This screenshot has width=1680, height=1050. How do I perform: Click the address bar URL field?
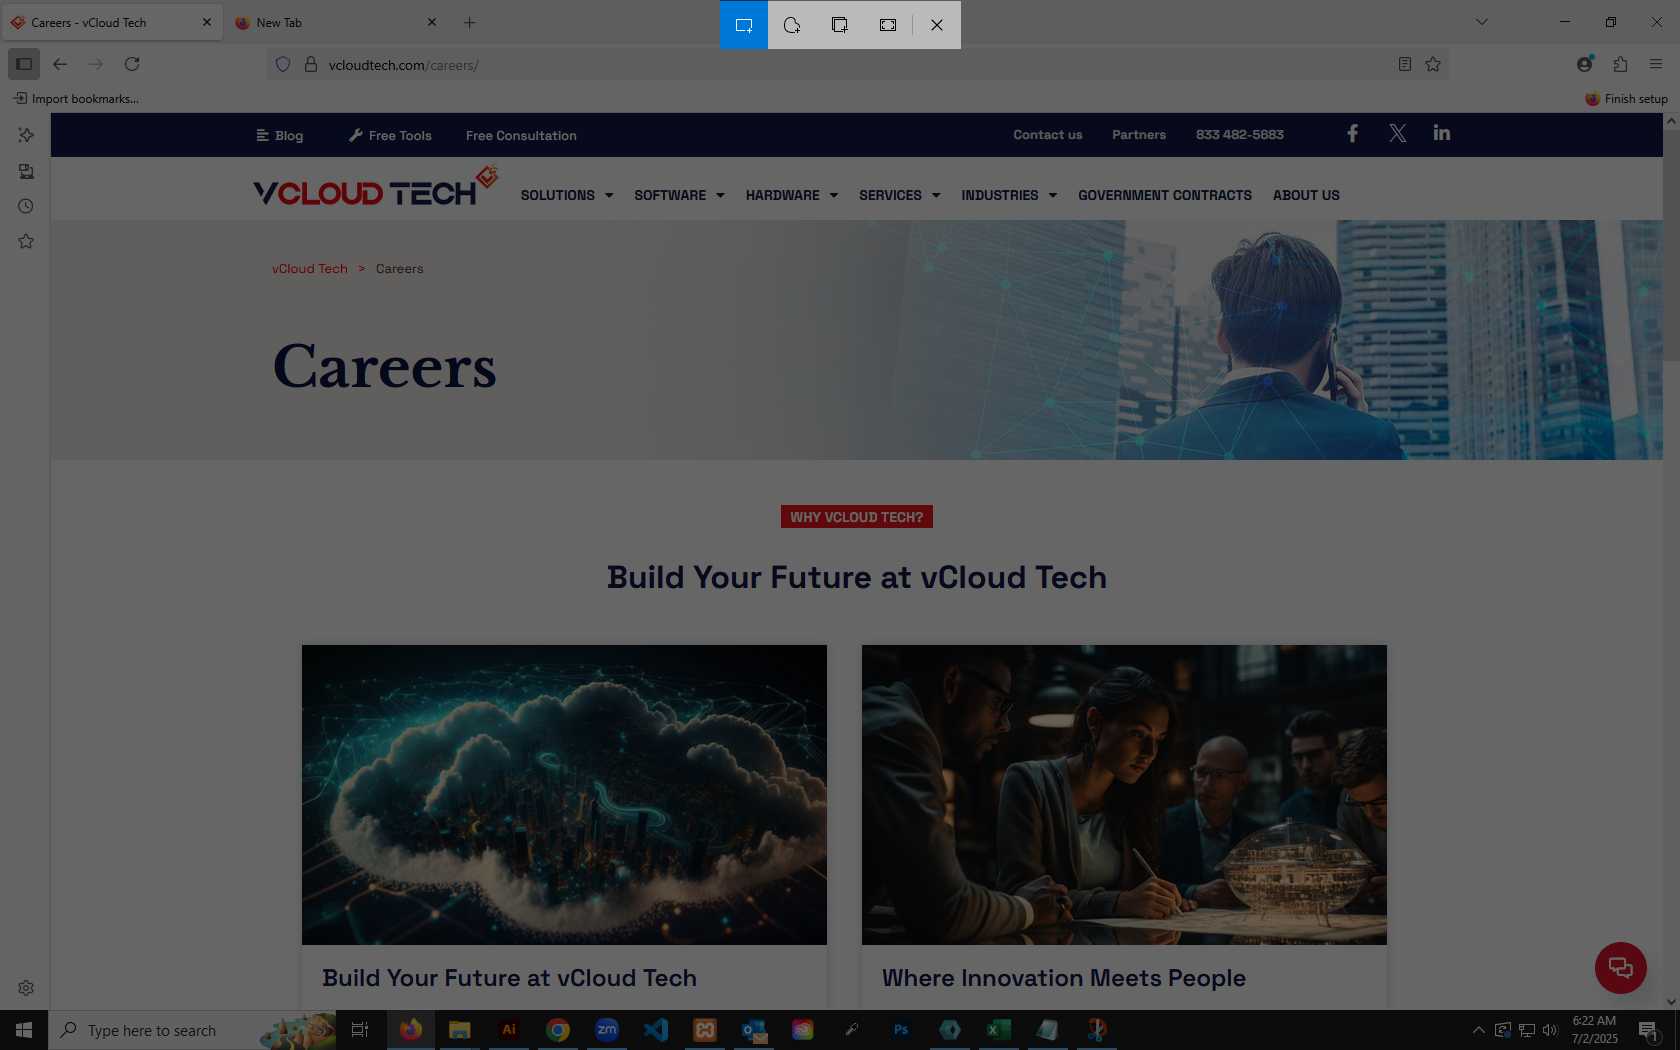click(x=856, y=65)
